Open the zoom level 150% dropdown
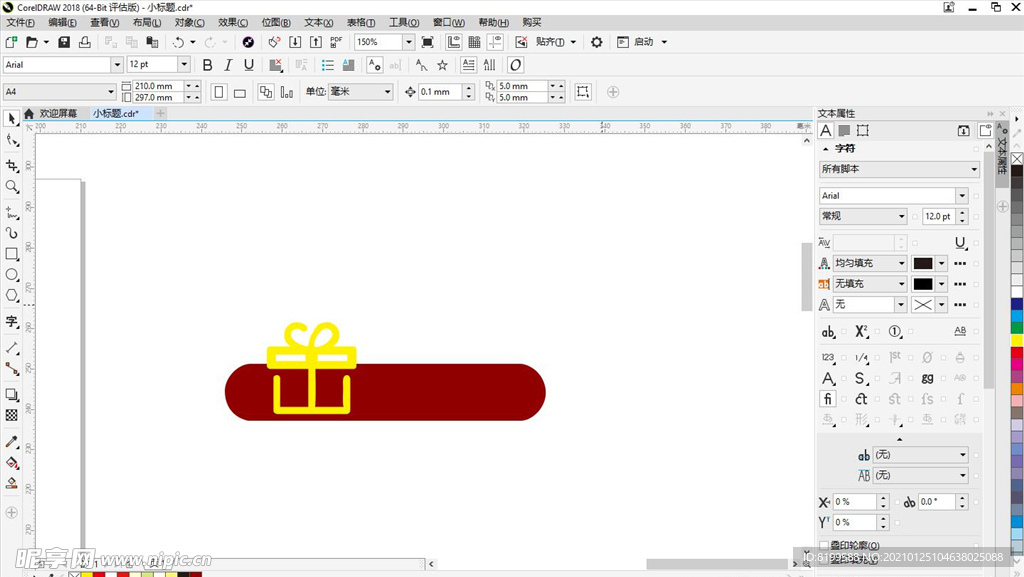Image resolution: width=1024 pixels, height=577 pixels. click(x=408, y=42)
